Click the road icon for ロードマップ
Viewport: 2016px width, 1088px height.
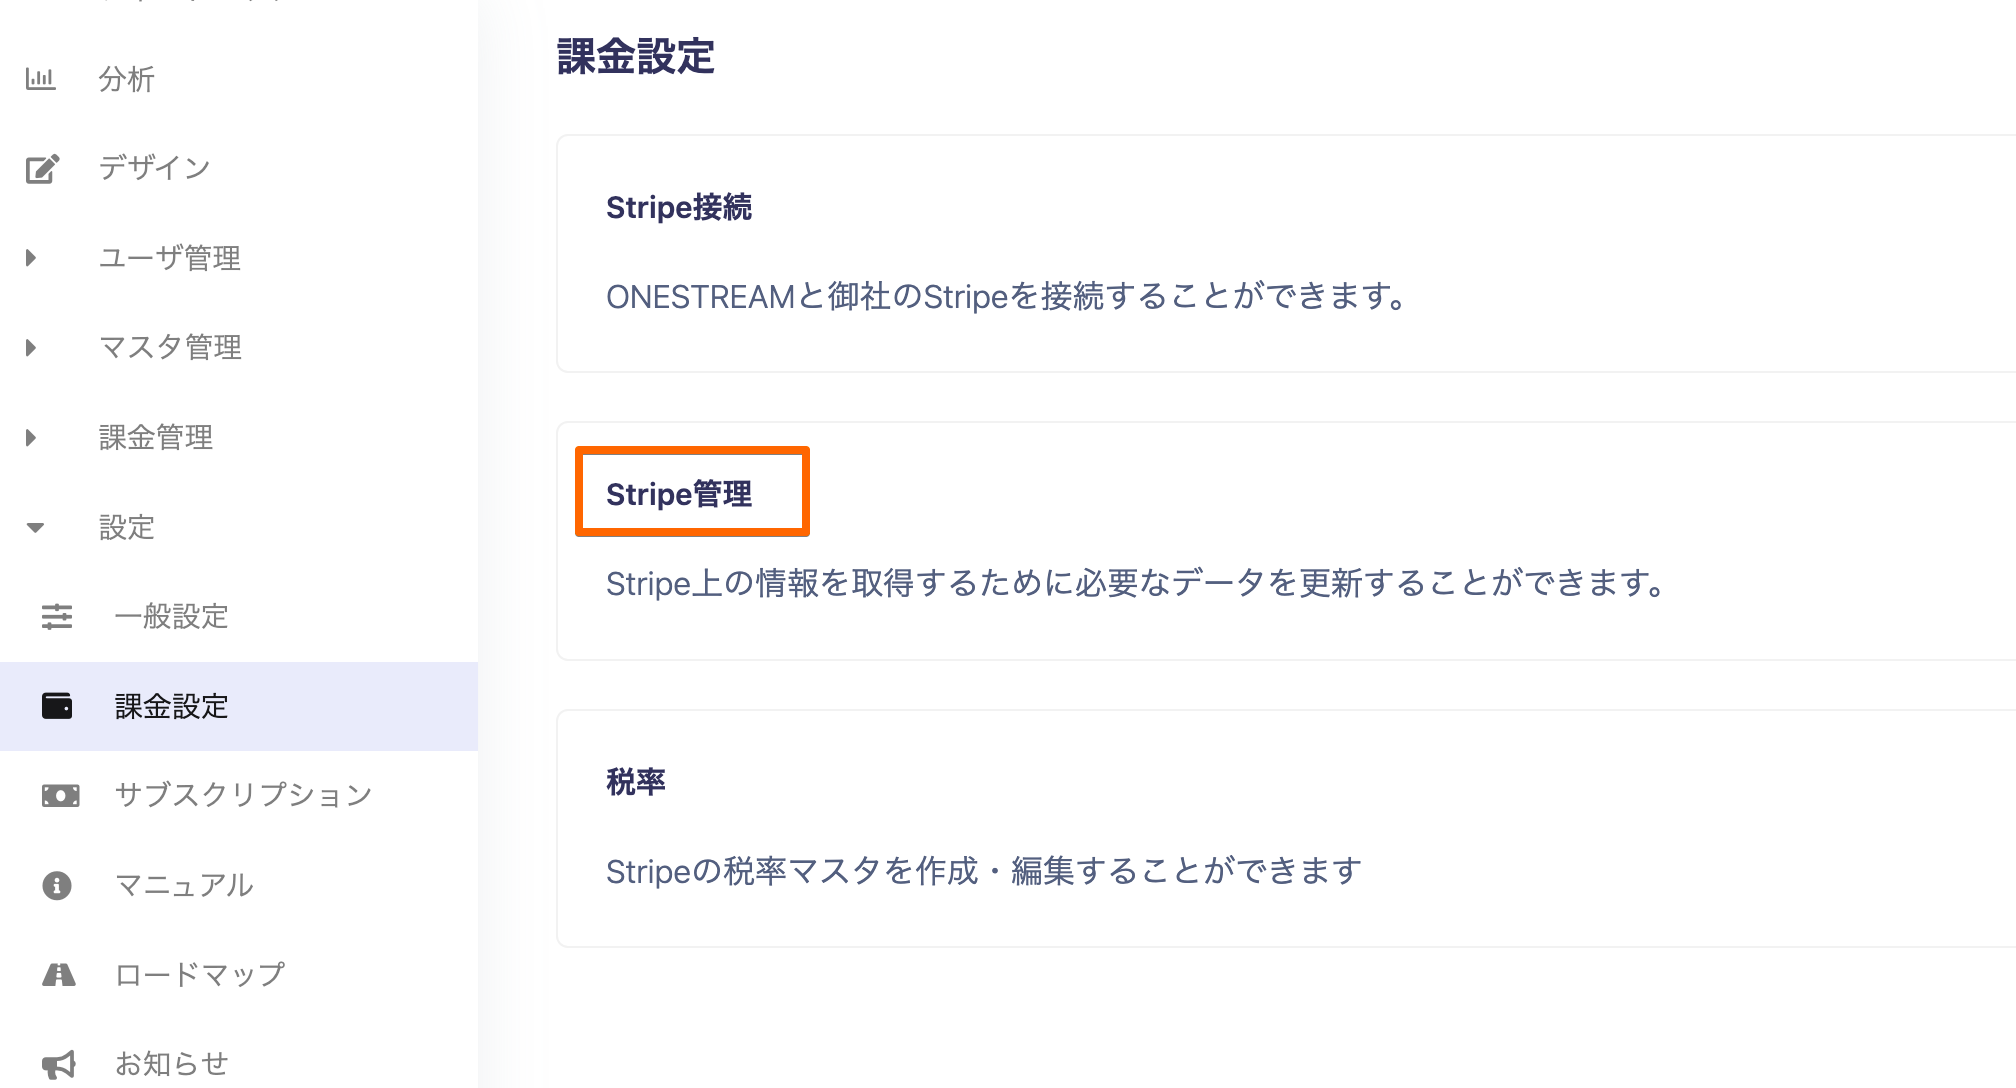coord(59,974)
